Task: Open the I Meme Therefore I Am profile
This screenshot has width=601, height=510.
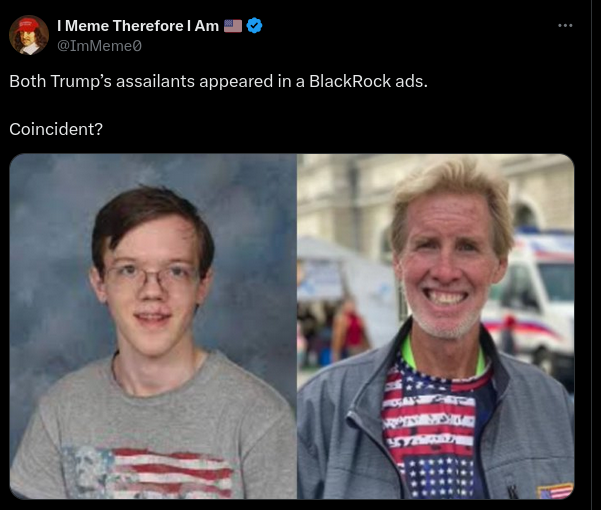Action: (x=138, y=26)
